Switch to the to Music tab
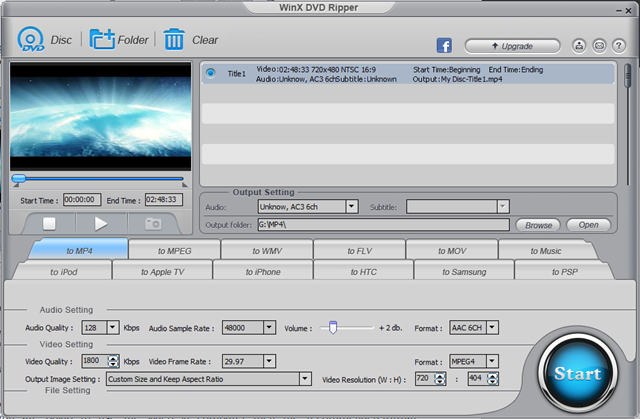Screen dimensions: 640x419 (x=546, y=251)
